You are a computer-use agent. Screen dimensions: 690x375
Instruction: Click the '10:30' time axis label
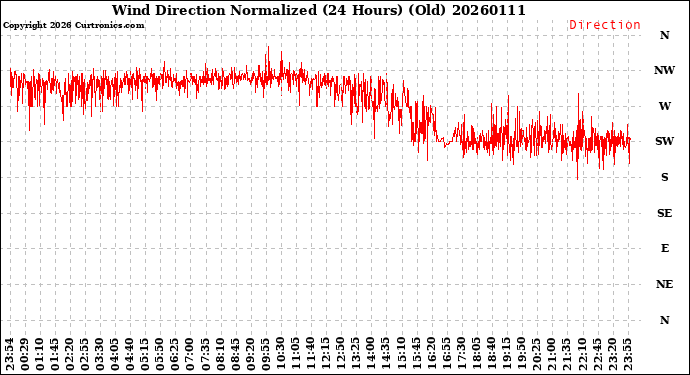[281, 354]
